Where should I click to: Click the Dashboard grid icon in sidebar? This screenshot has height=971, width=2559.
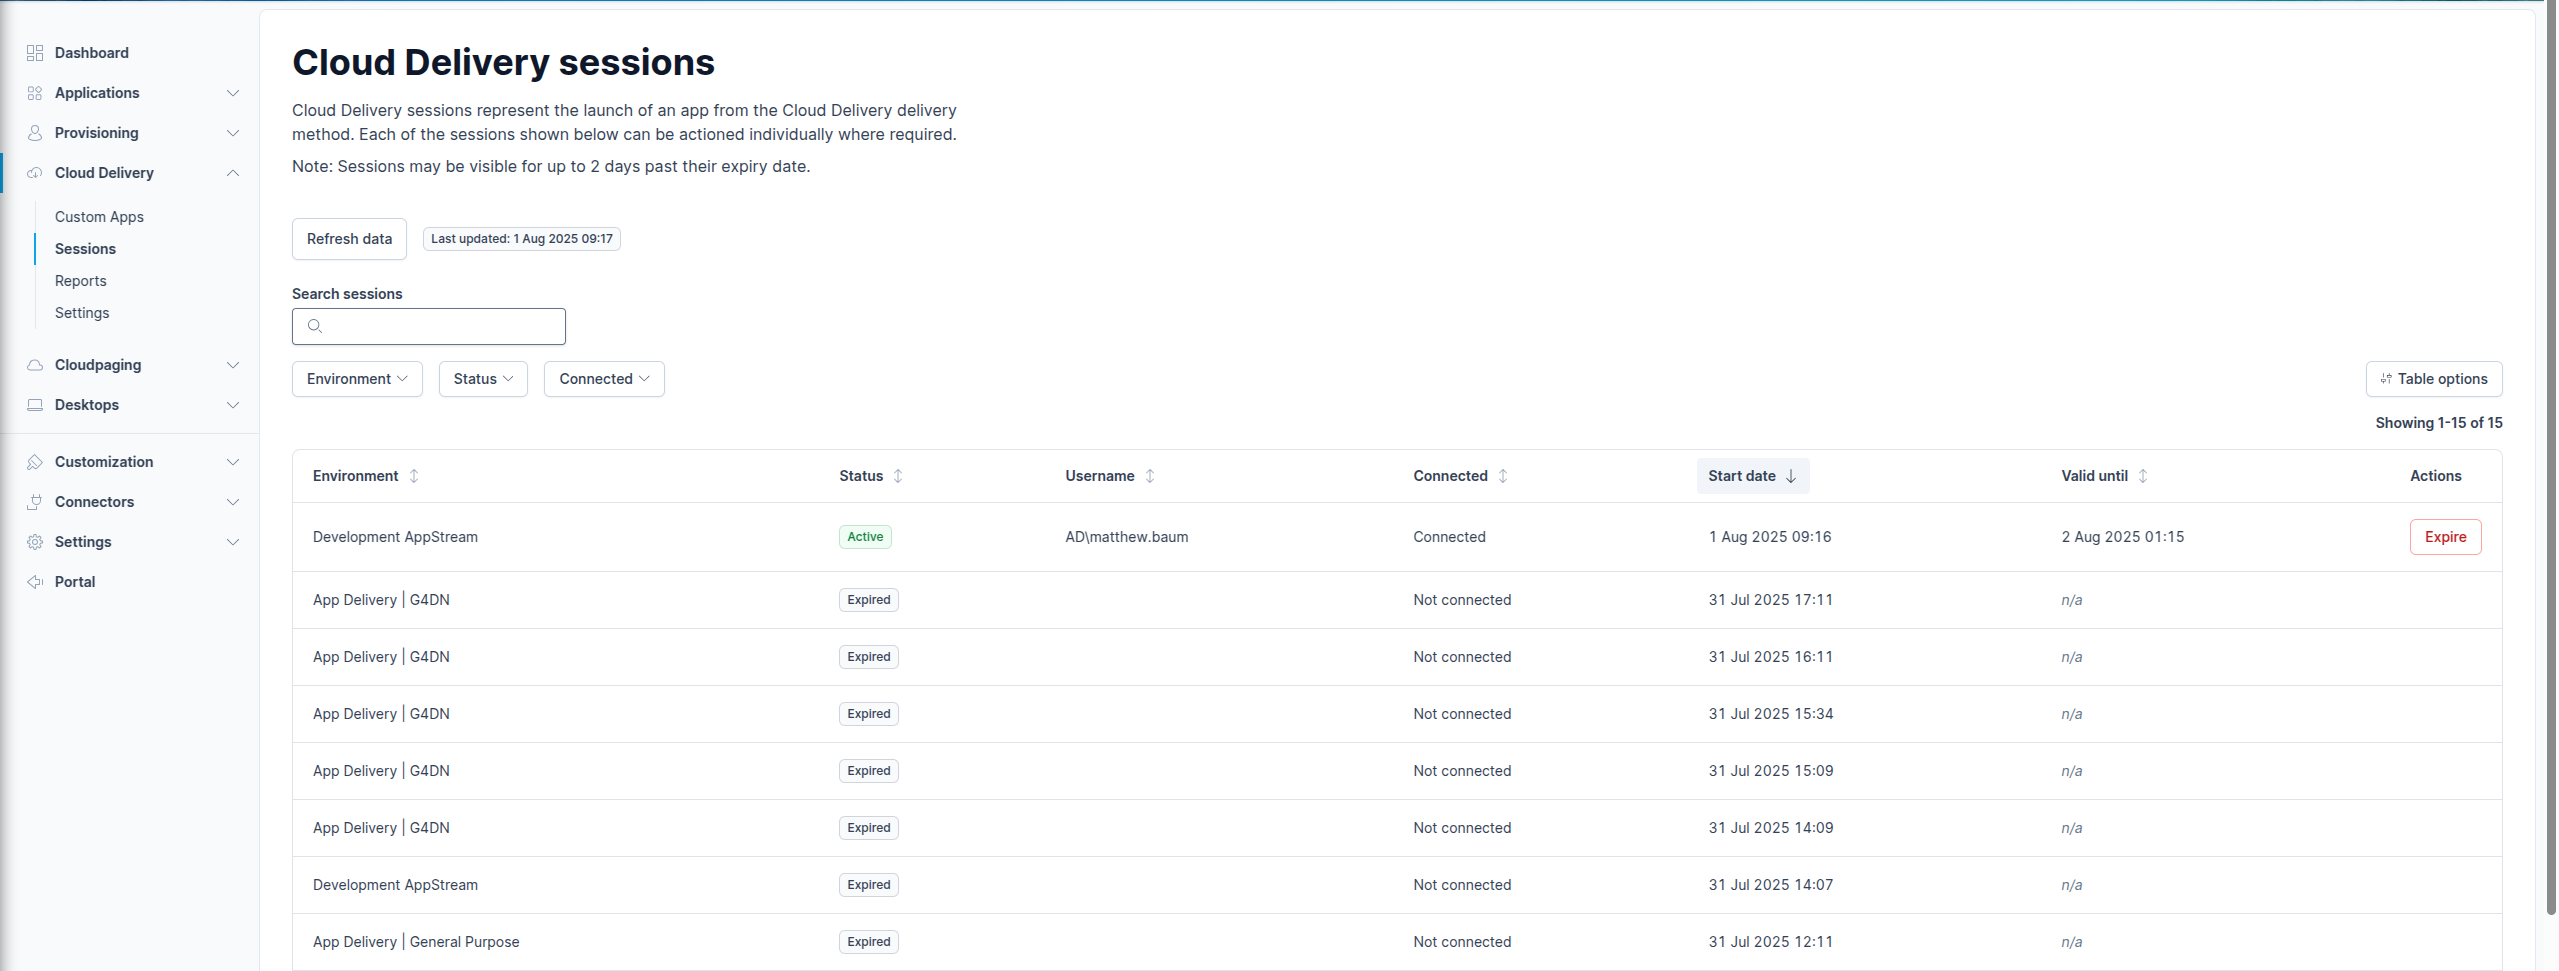pyautogui.click(x=35, y=53)
